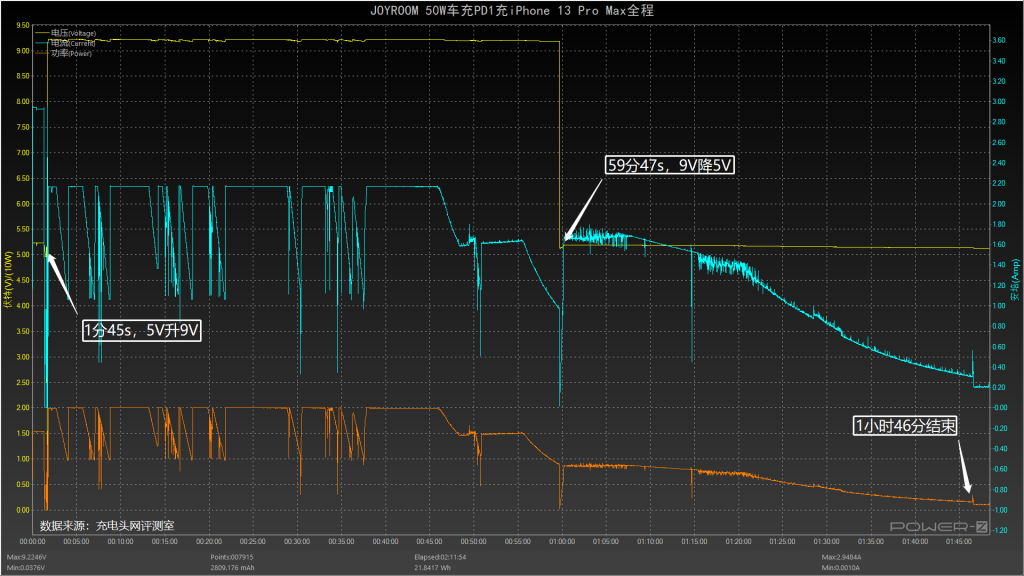1024x576 pixels.
Task: Click the 1.00 current axis label
Action: [999, 306]
